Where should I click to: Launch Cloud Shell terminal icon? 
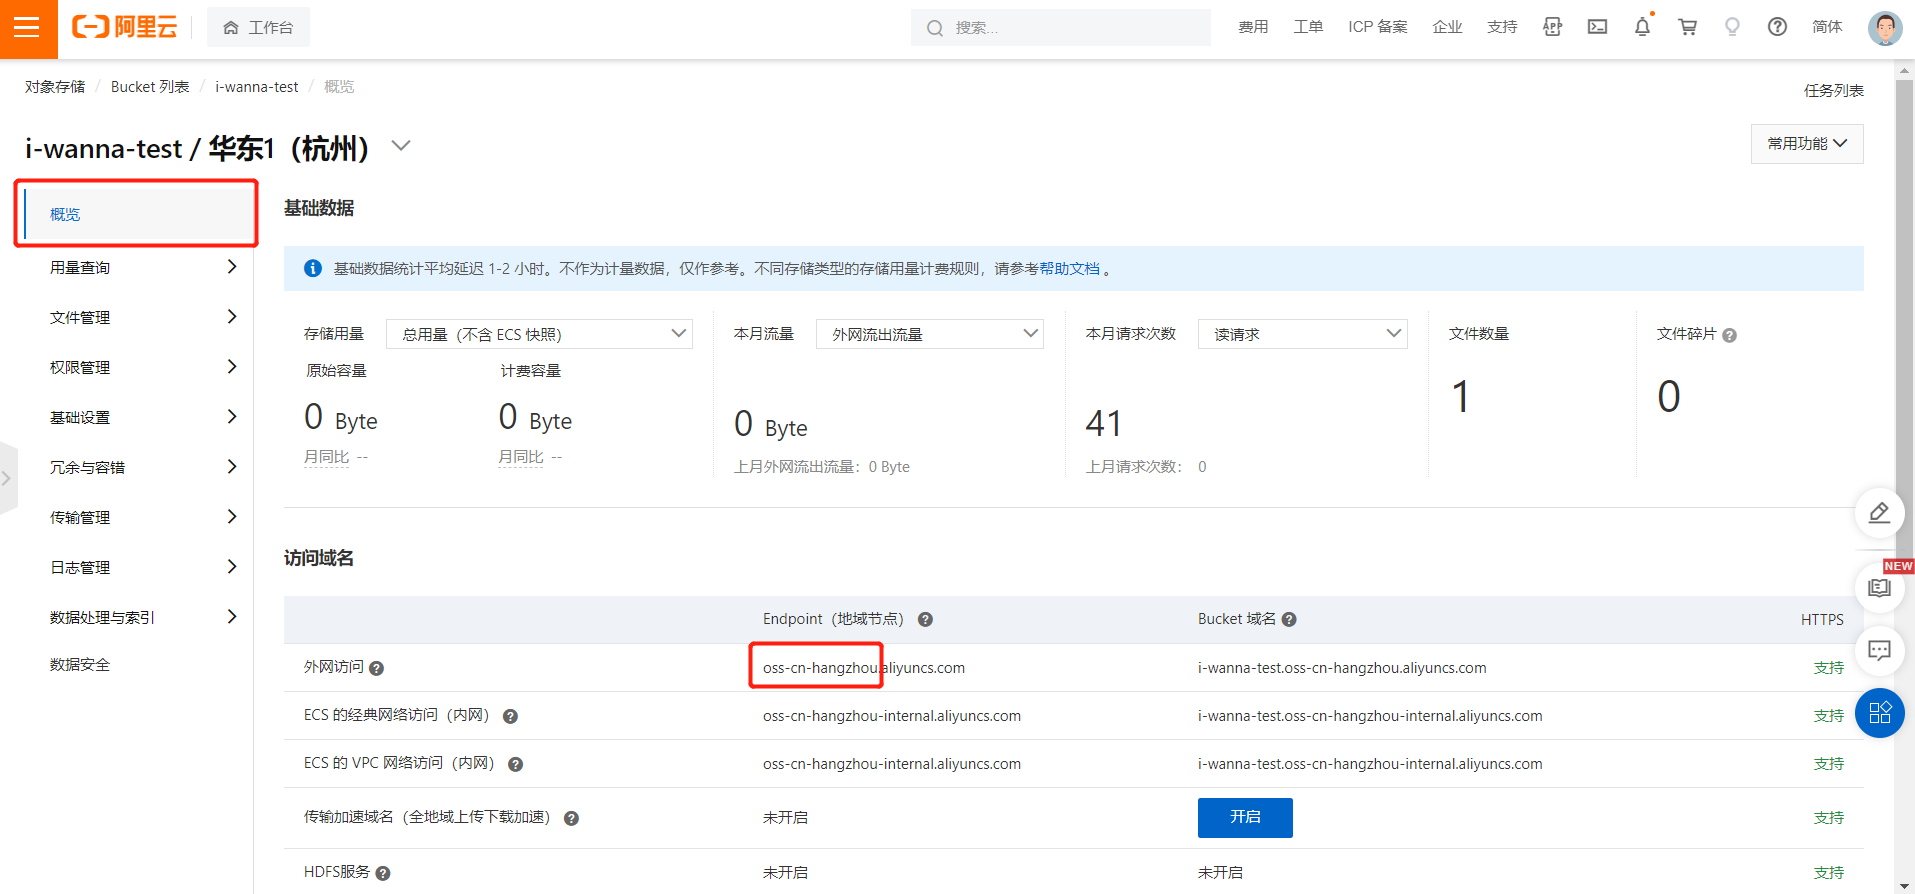tap(1597, 27)
